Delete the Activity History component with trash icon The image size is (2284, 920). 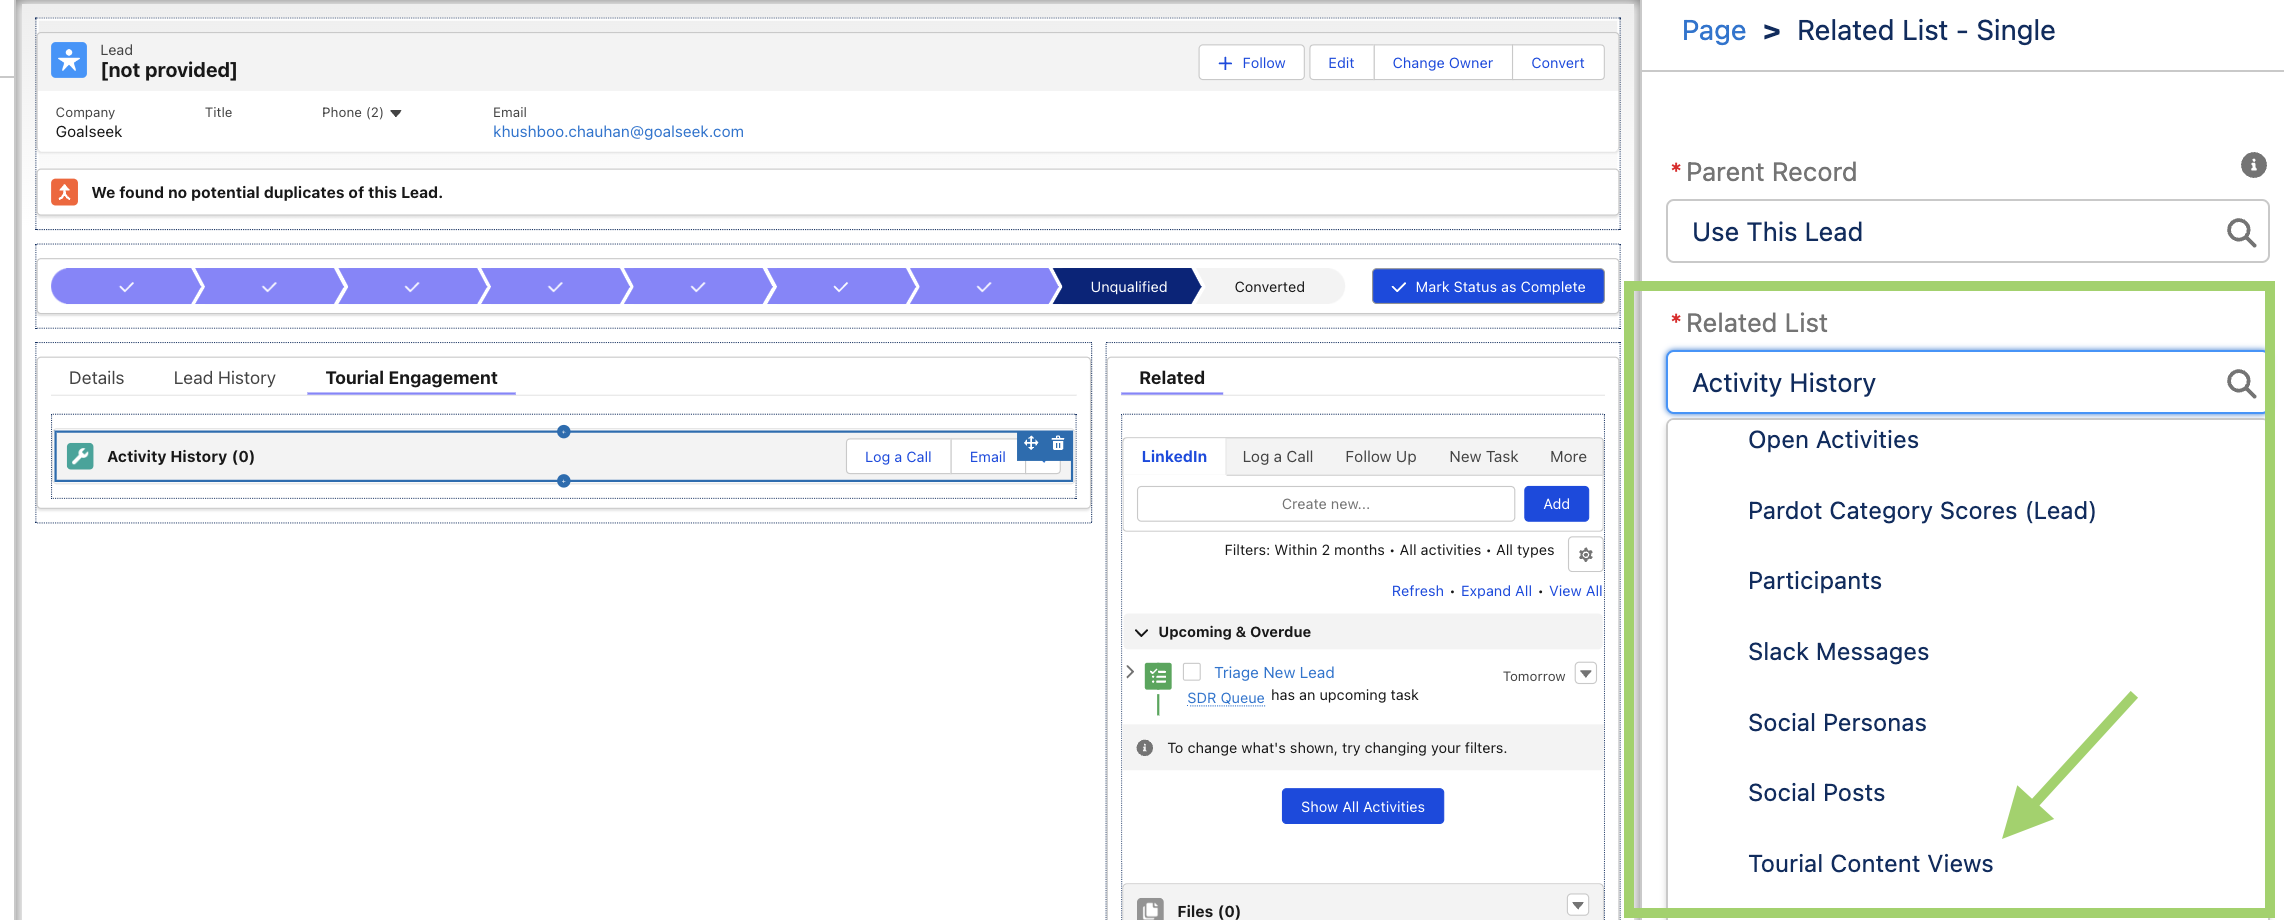pos(1058,443)
